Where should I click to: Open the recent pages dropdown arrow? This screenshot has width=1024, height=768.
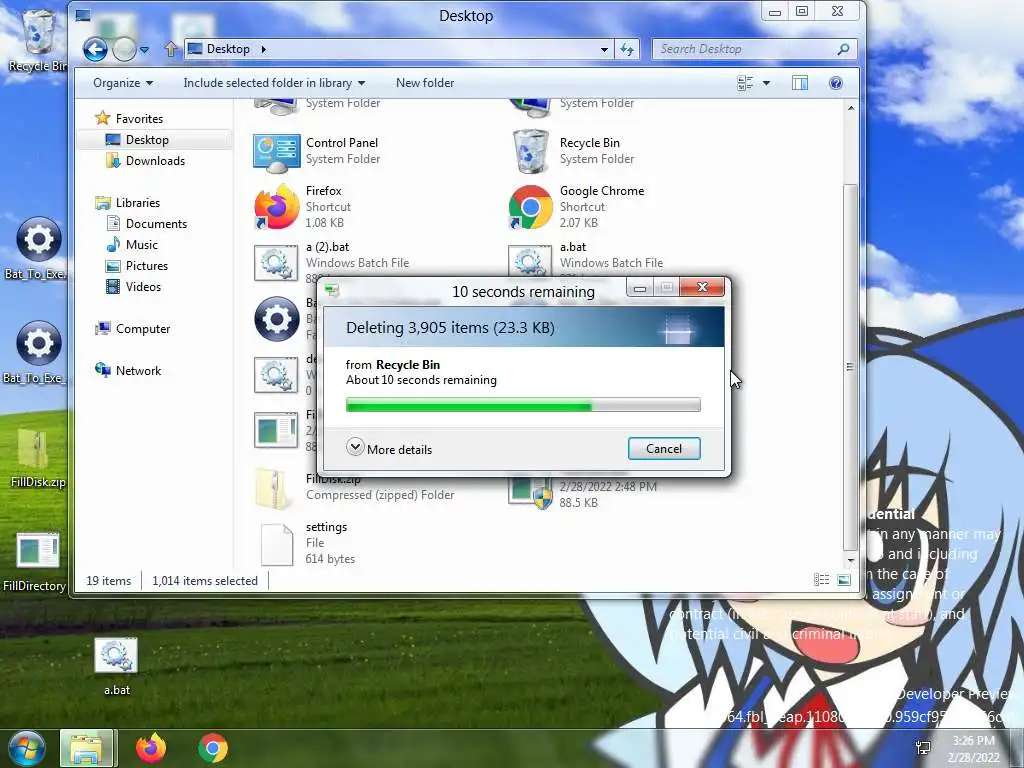pyautogui.click(x=144, y=50)
